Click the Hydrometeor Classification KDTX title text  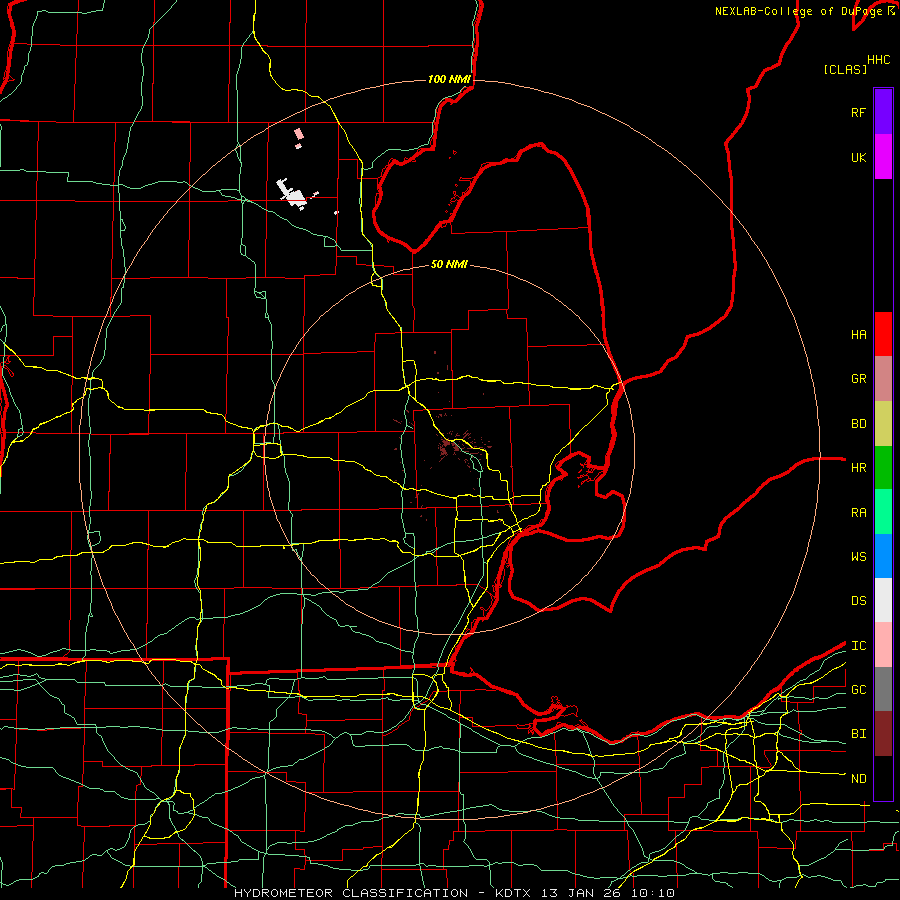pos(454,893)
